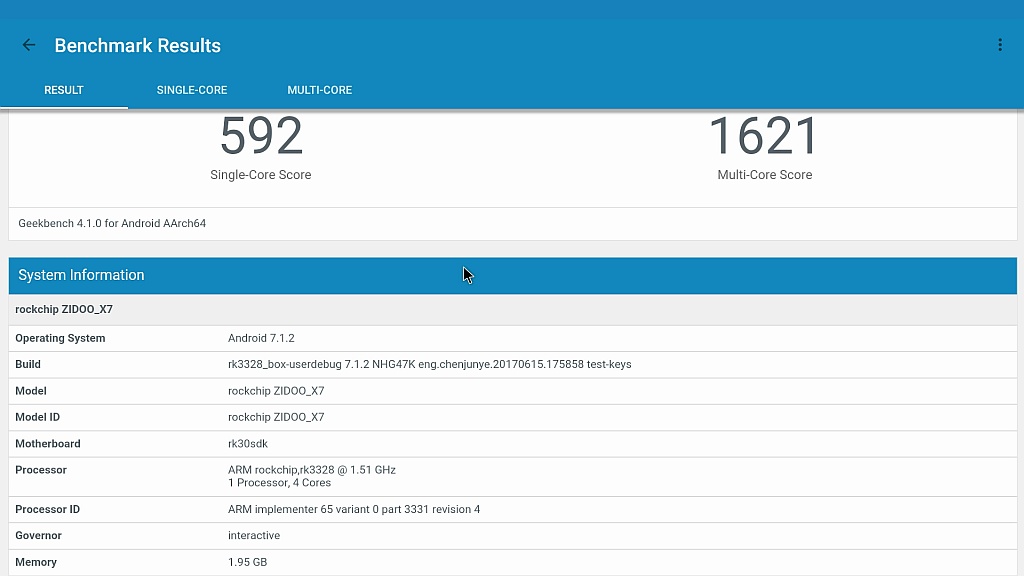Click the Governor row label
This screenshot has width=1024, height=576.
pyautogui.click(x=39, y=536)
